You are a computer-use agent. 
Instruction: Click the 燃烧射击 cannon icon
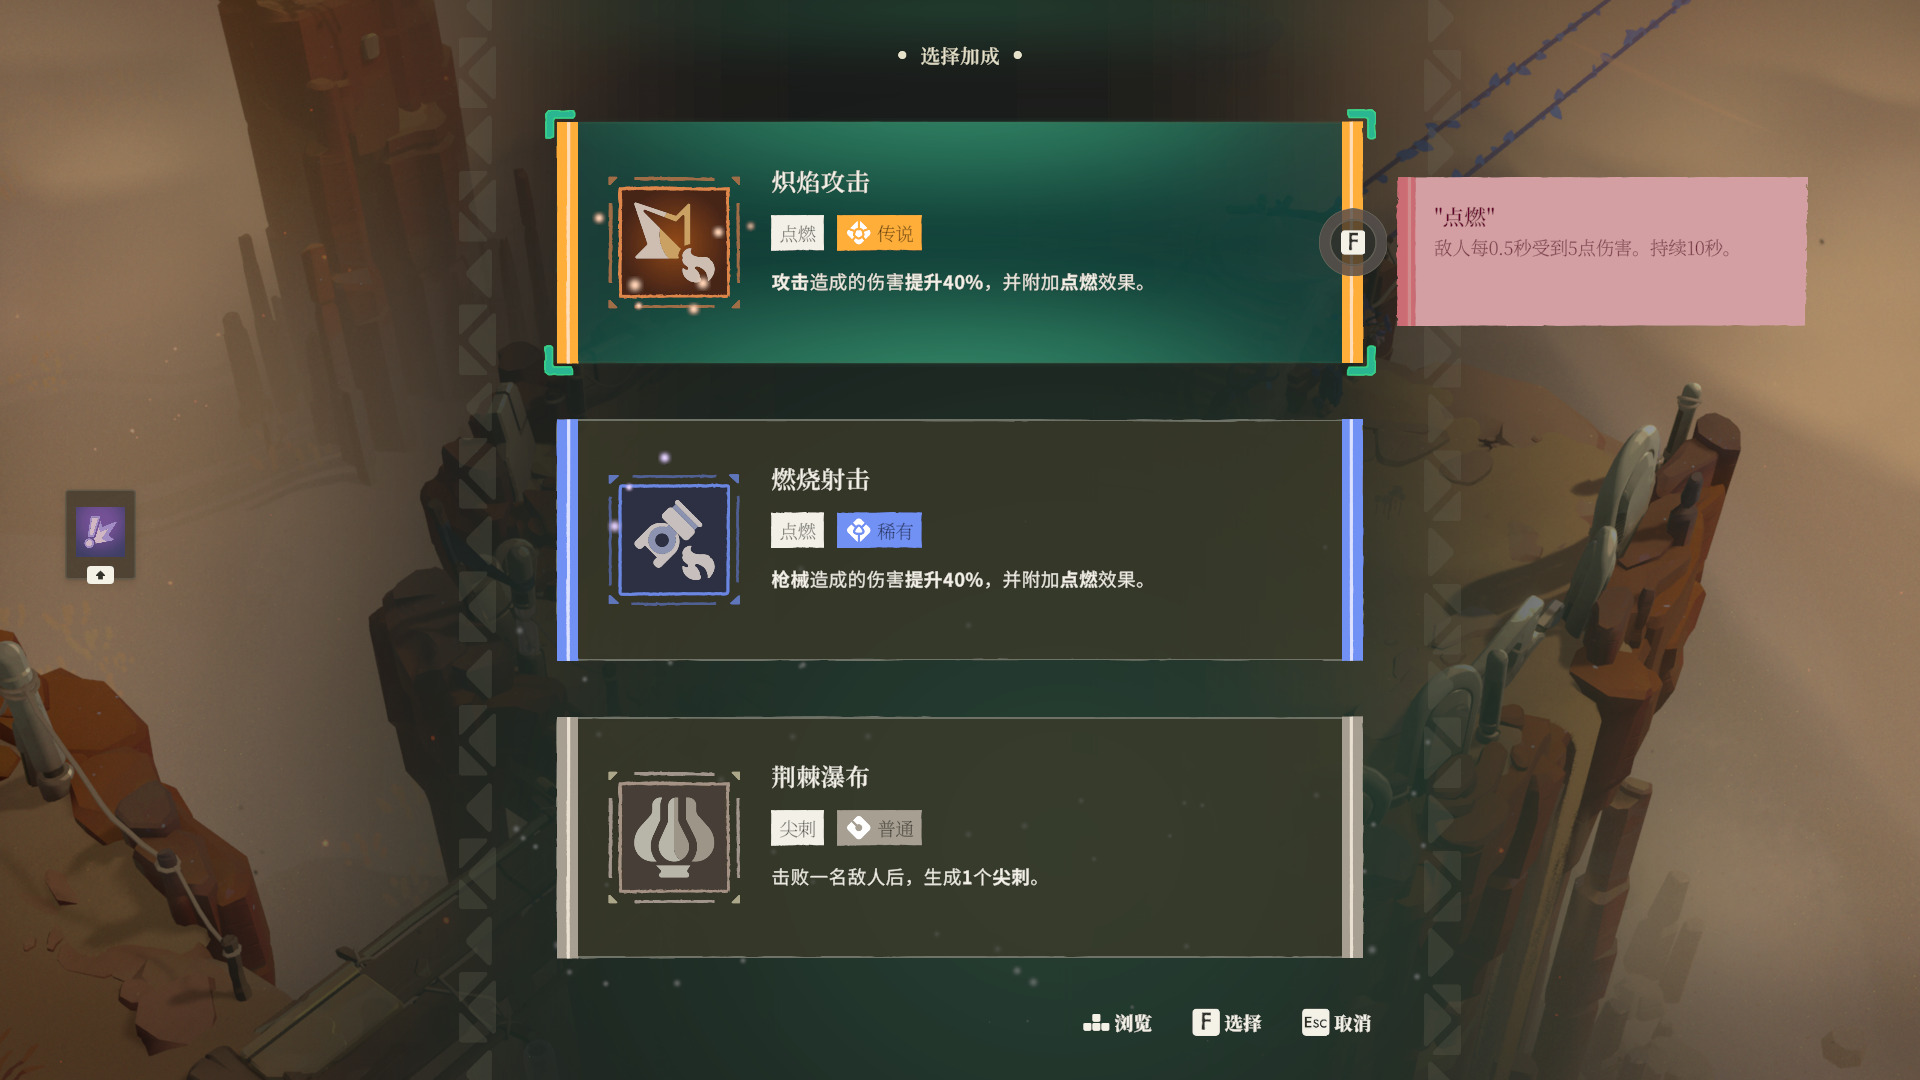point(674,540)
